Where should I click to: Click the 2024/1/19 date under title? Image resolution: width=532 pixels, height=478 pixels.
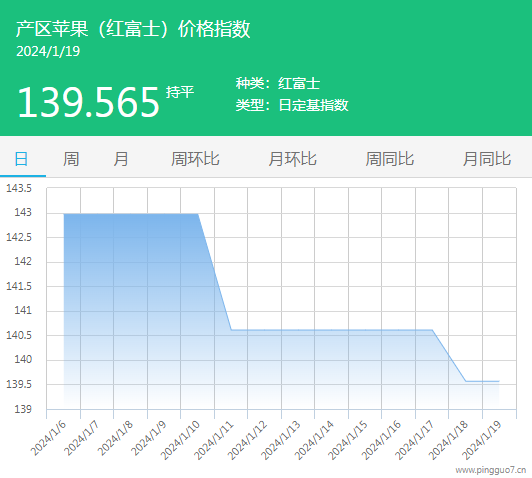tap(48, 52)
